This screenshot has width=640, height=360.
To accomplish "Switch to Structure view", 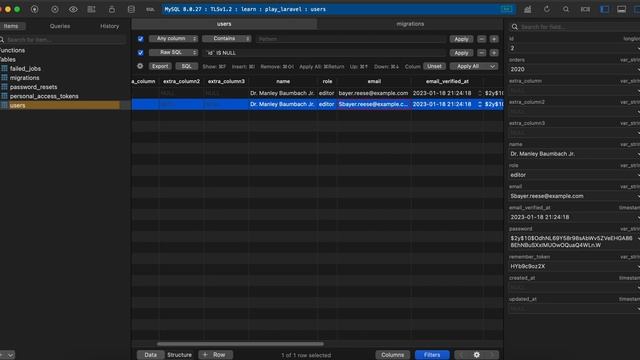I will [x=179, y=355].
